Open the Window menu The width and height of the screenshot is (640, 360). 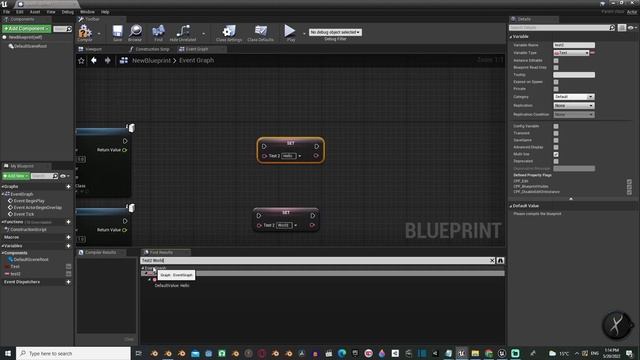tap(87, 12)
